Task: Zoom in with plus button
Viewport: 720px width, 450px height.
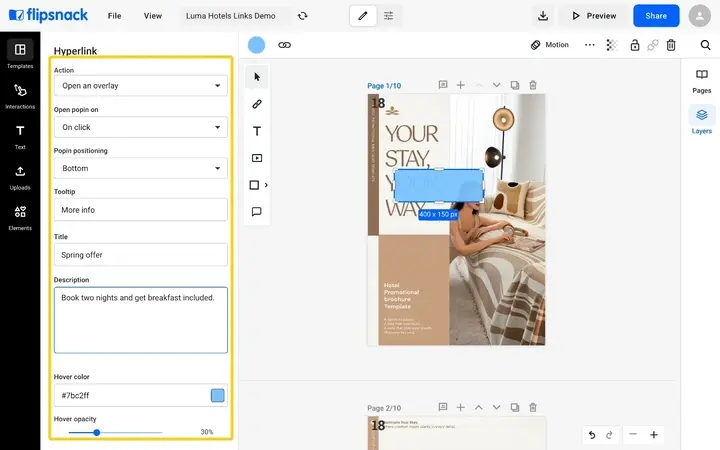Action: [654, 434]
